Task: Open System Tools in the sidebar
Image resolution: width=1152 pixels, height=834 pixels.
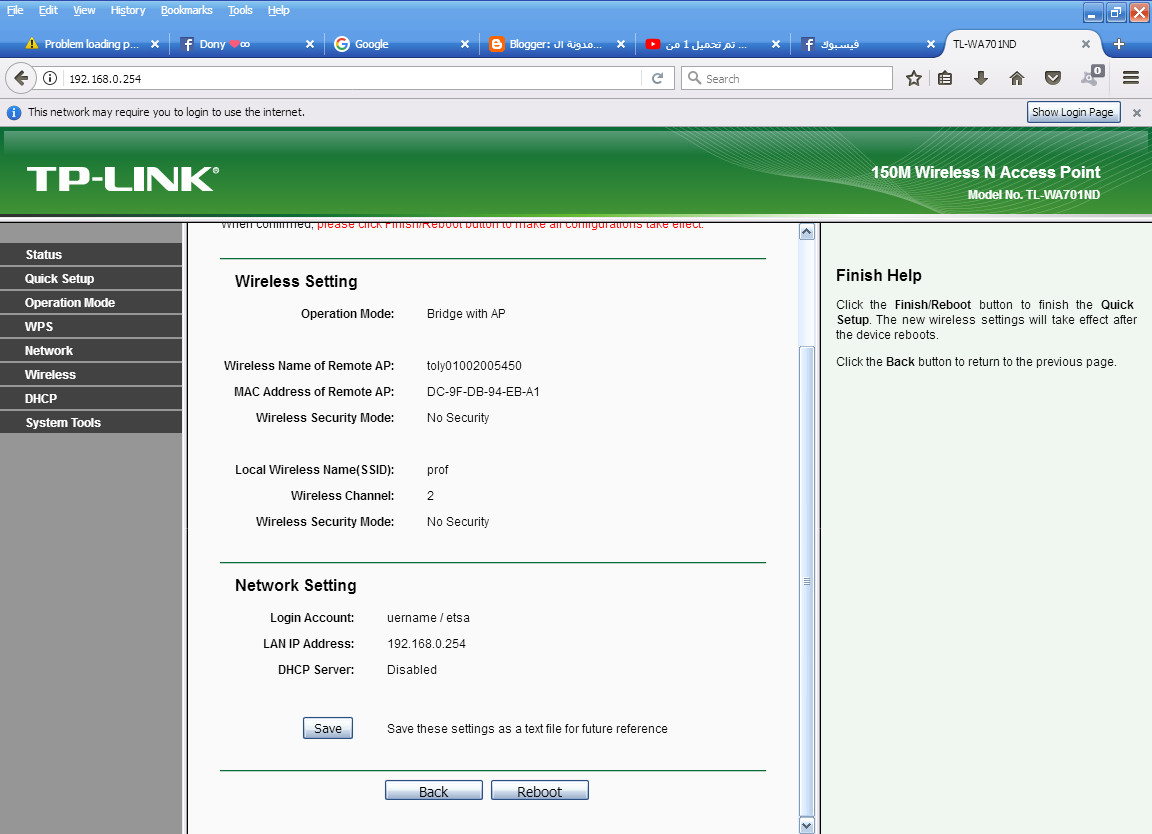Action: pos(90,423)
